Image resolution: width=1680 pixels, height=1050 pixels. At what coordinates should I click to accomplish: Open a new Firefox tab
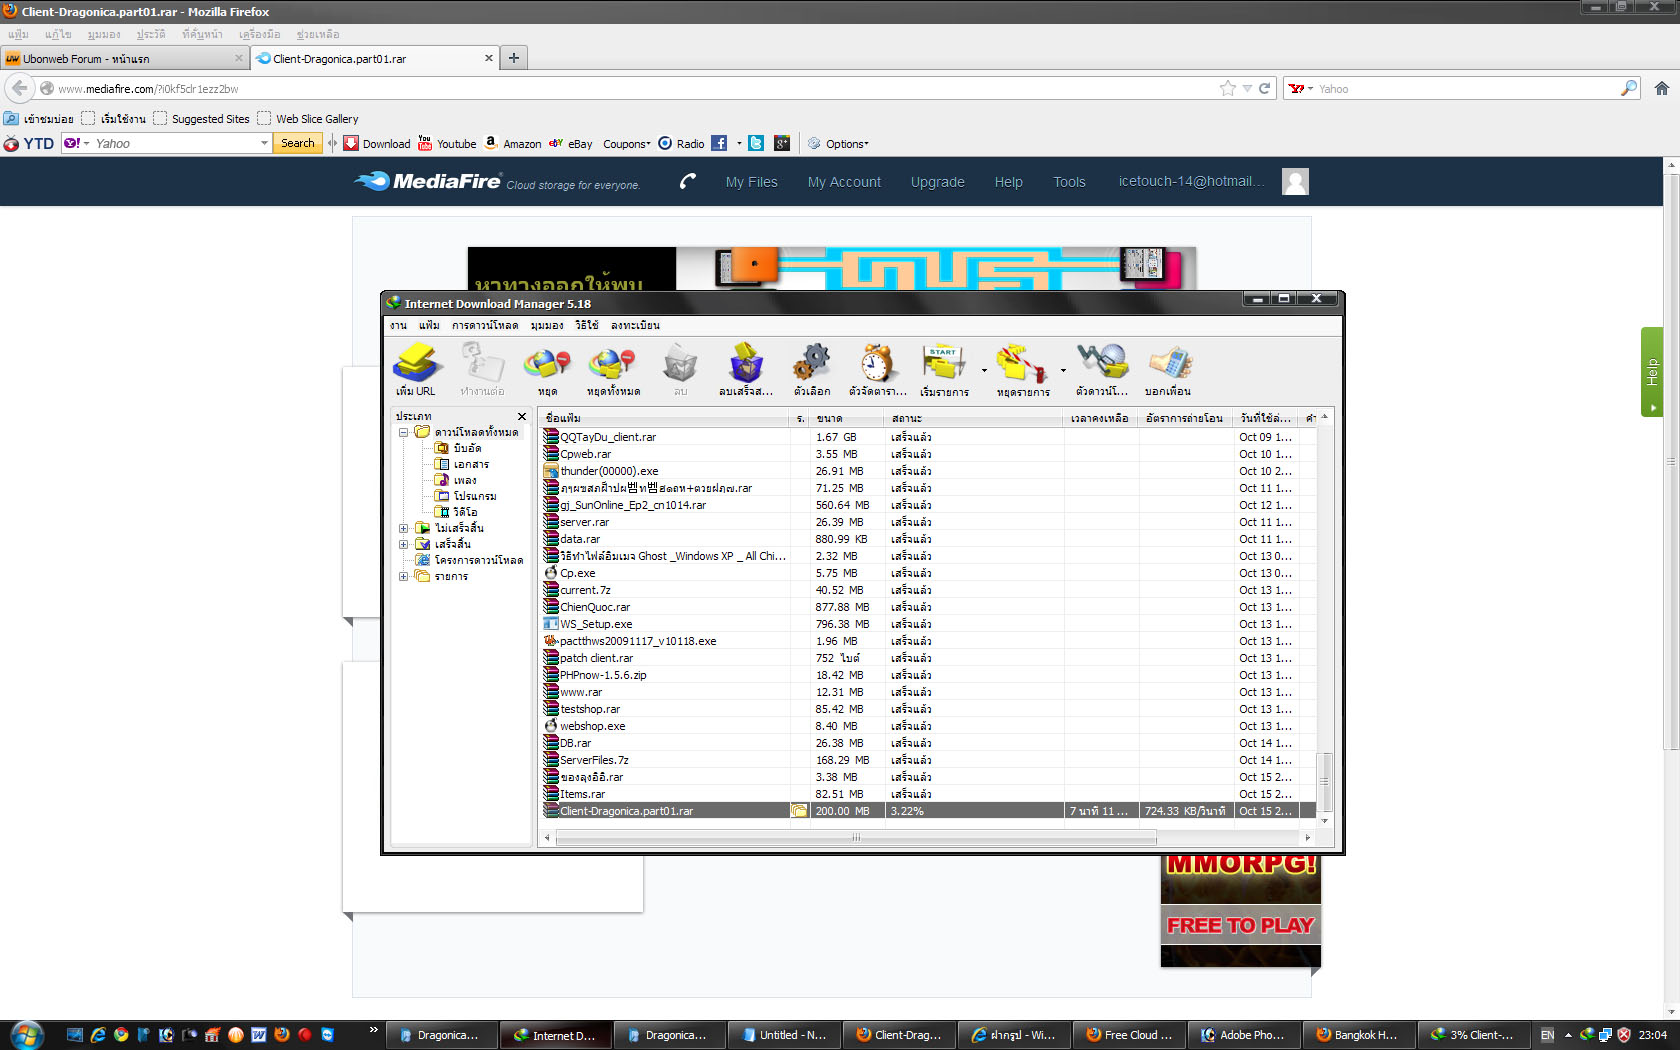(x=513, y=58)
